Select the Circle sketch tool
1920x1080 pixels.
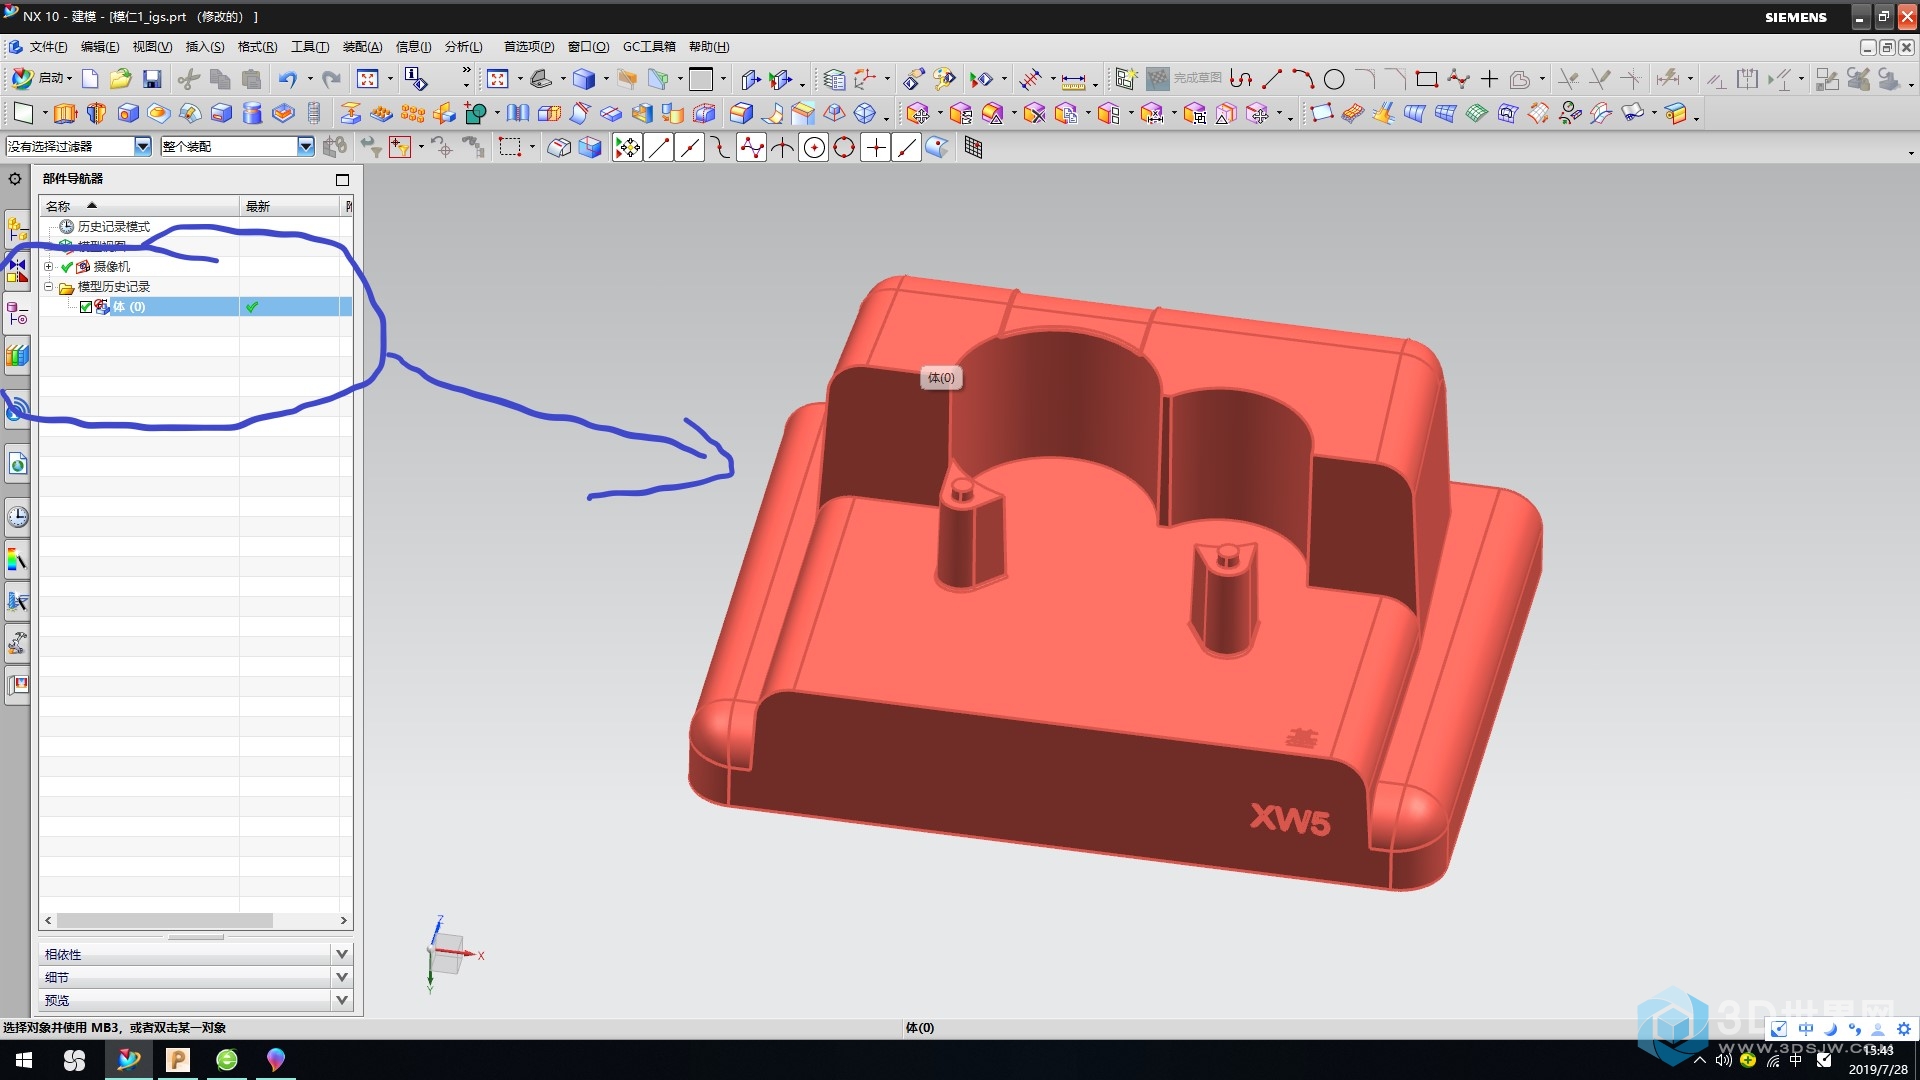click(1334, 79)
